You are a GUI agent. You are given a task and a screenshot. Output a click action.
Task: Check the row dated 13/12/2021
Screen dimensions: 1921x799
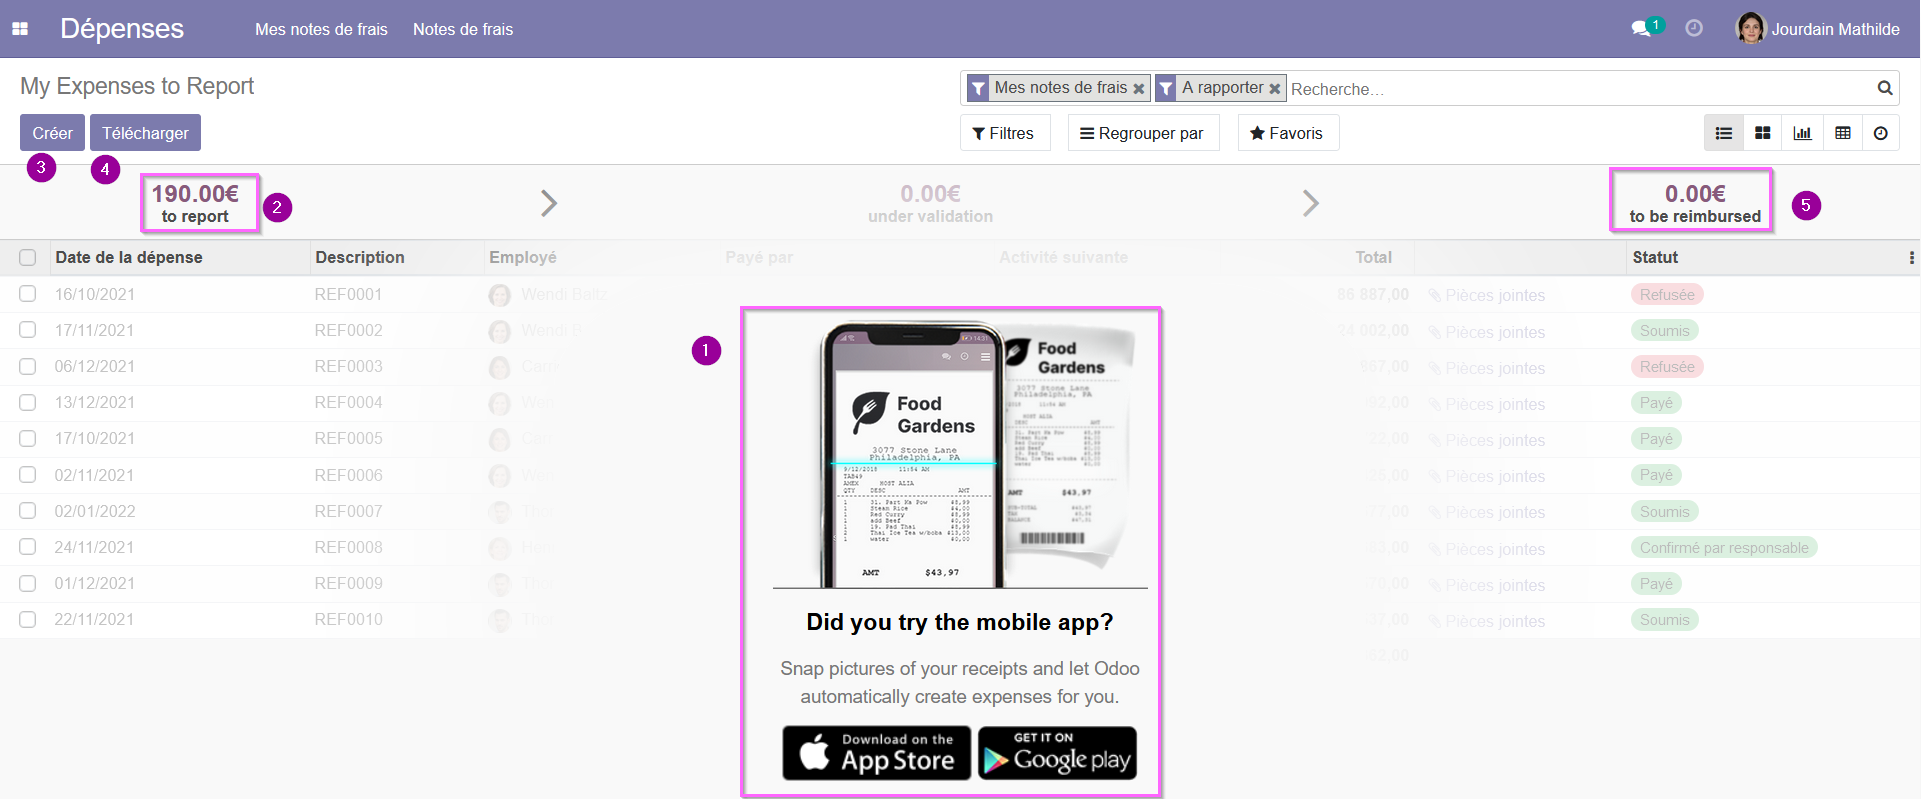(28, 402)
